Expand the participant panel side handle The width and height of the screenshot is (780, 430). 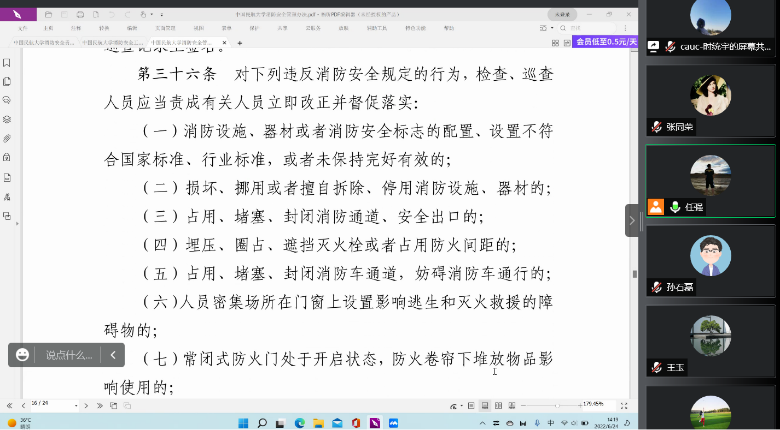632,220
